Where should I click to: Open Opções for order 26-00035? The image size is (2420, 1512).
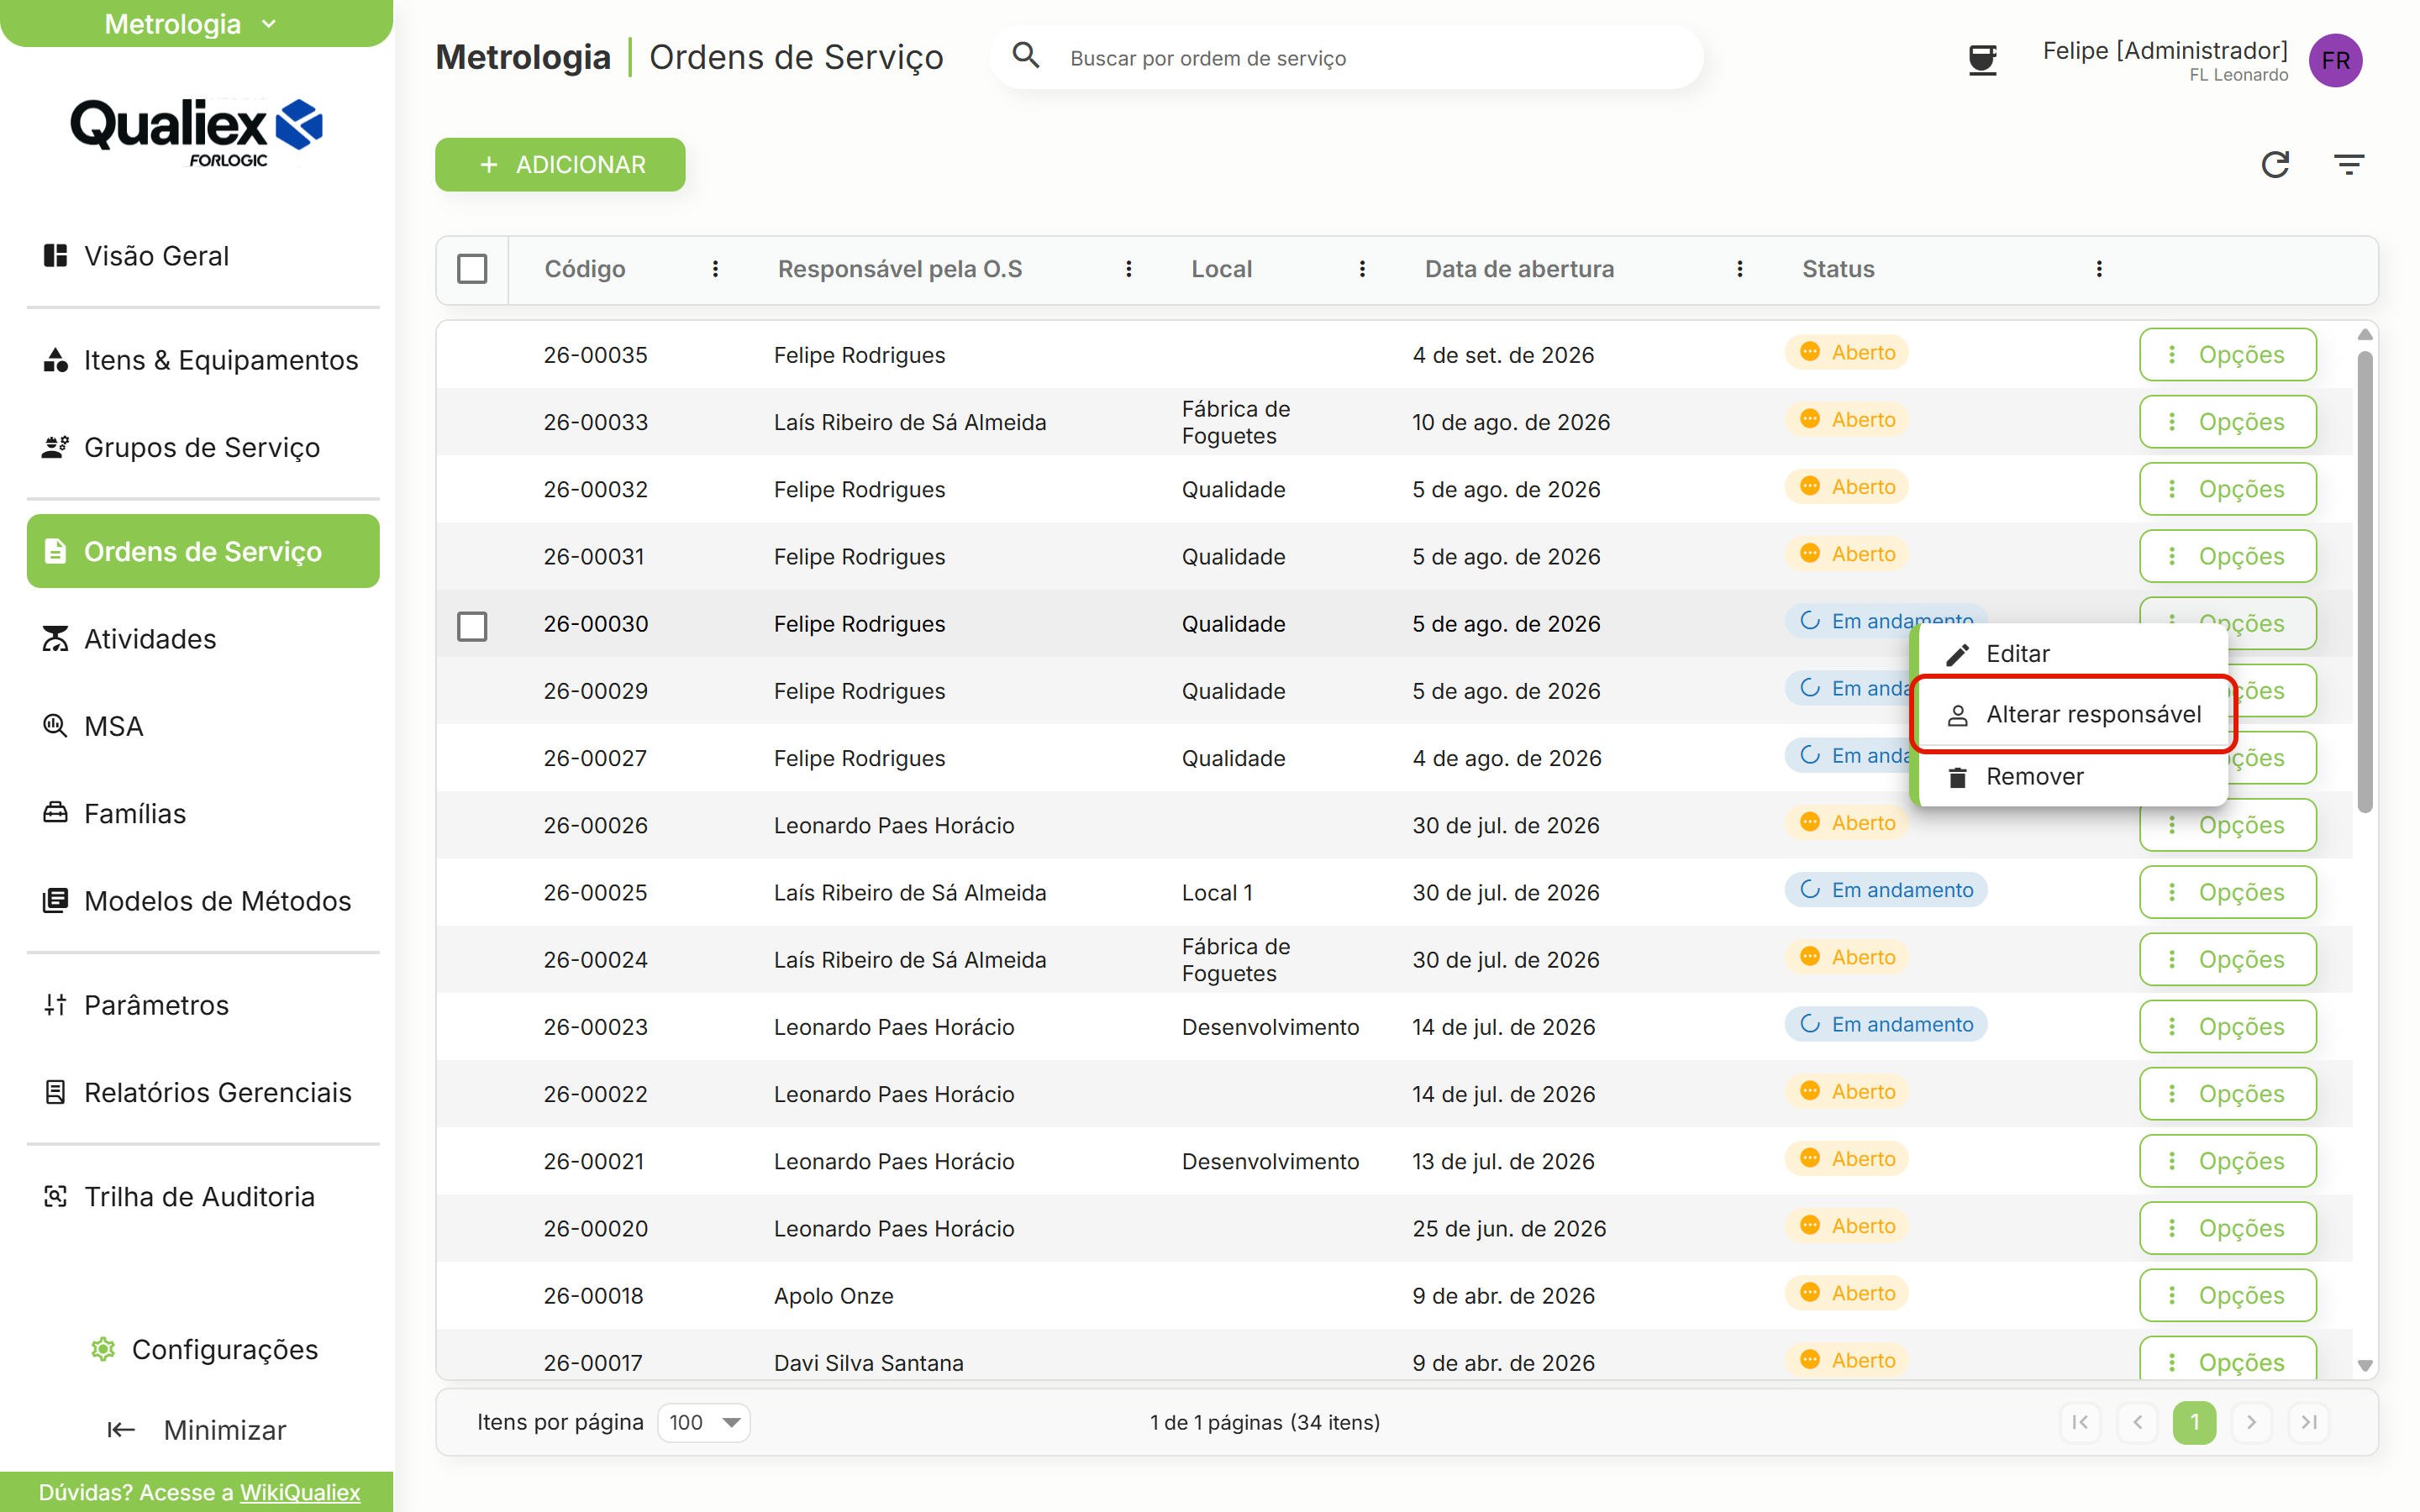point(2227,354)
